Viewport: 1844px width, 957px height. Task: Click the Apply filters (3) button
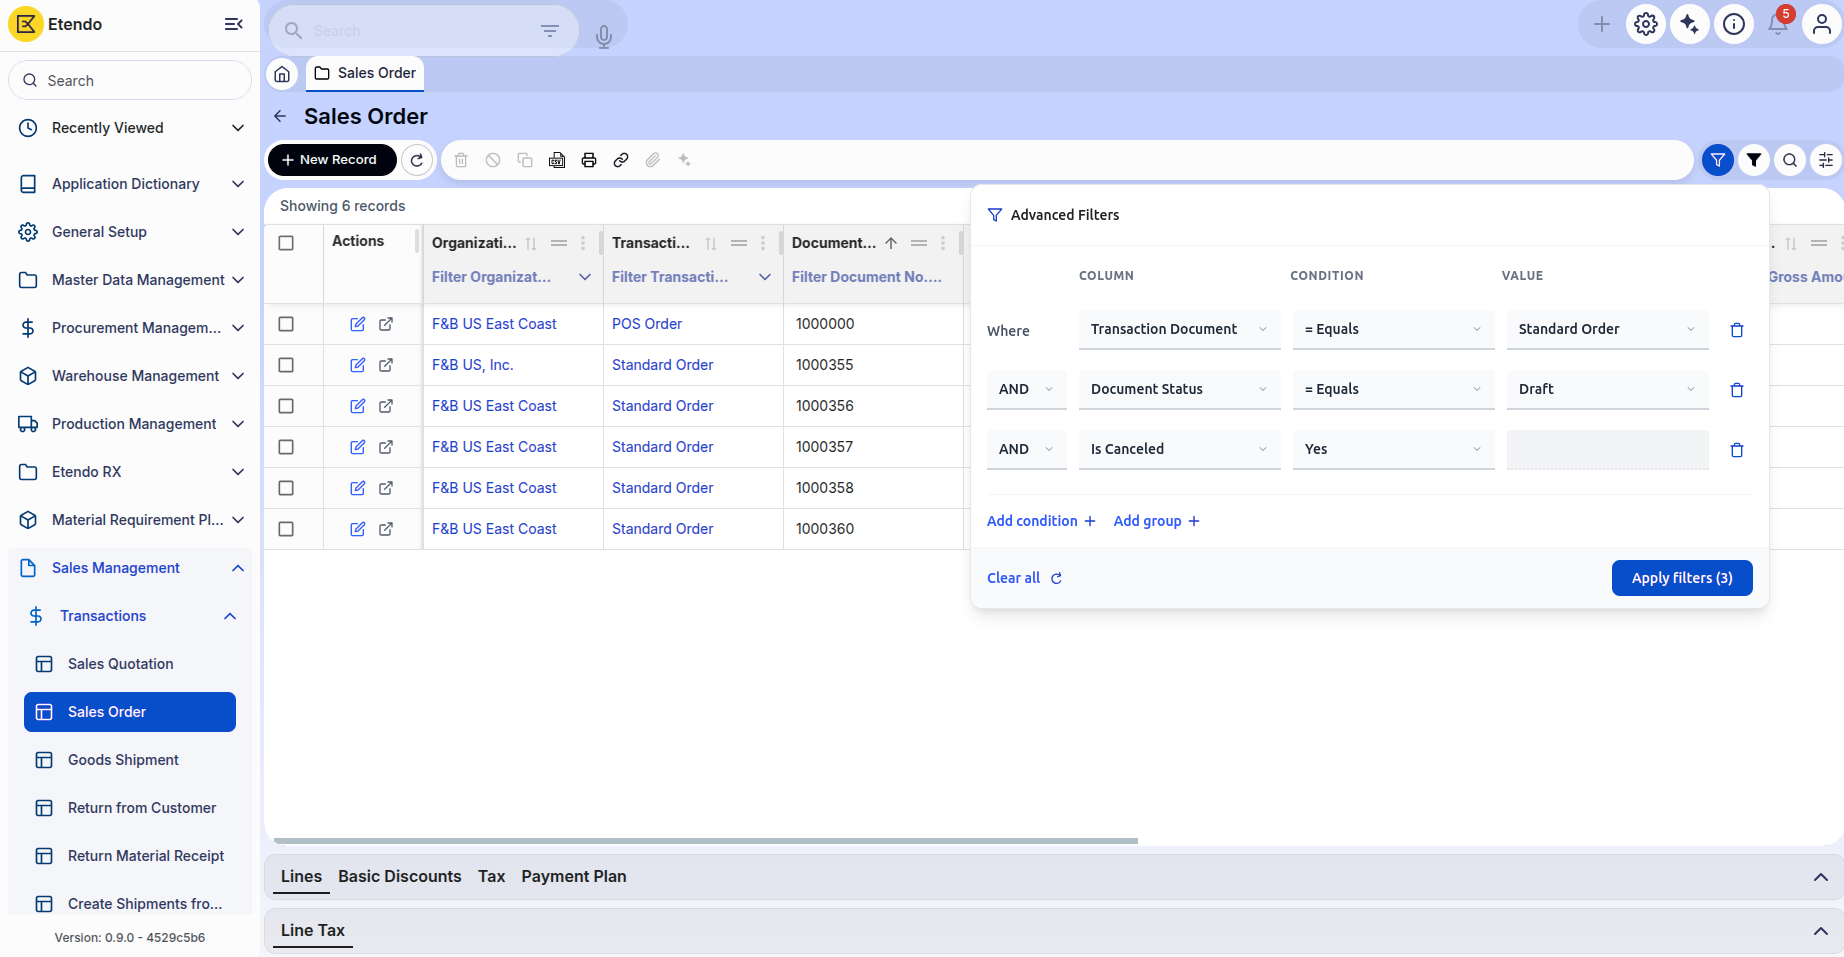1681,578
